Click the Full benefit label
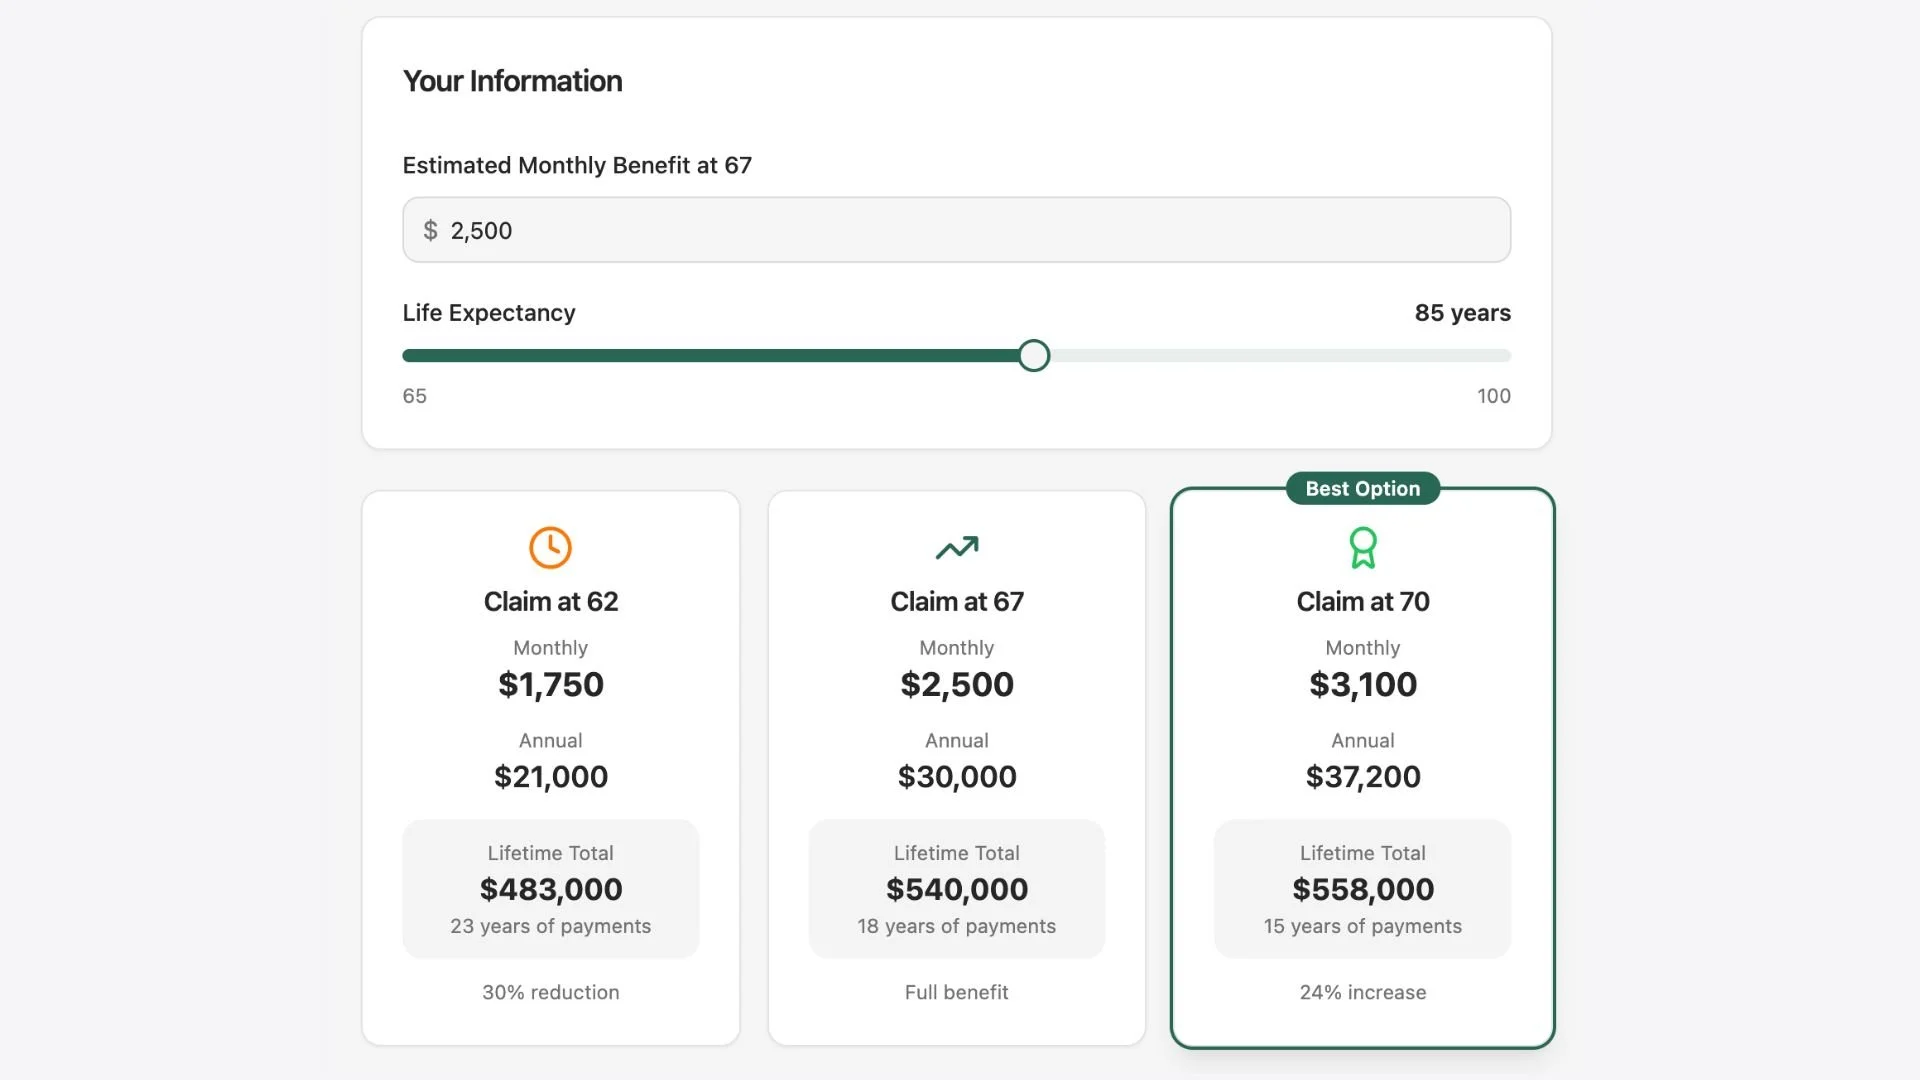The width and height of the screenshot is (1920, 1080). [956, 992]
